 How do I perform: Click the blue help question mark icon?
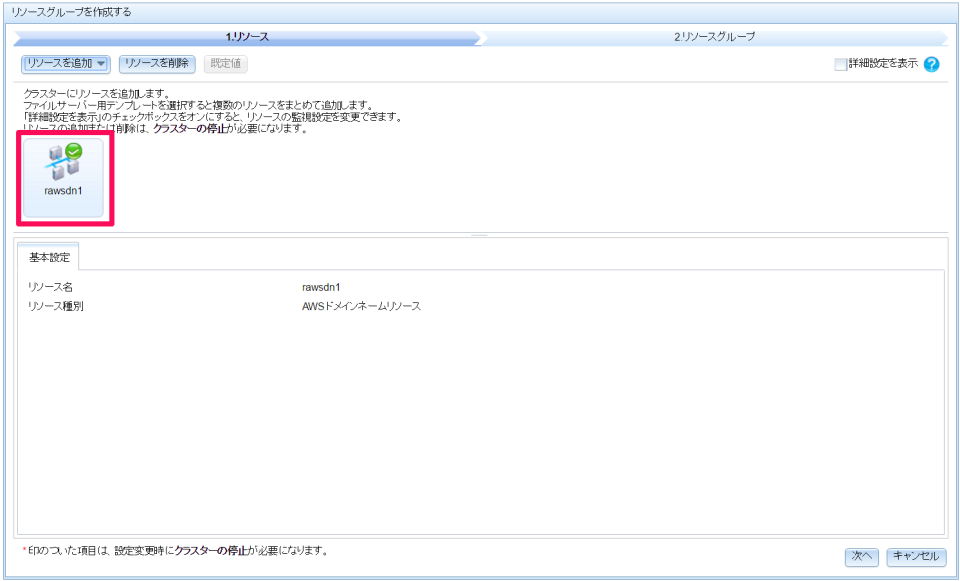pyautogui.click(x=931, y=64)
